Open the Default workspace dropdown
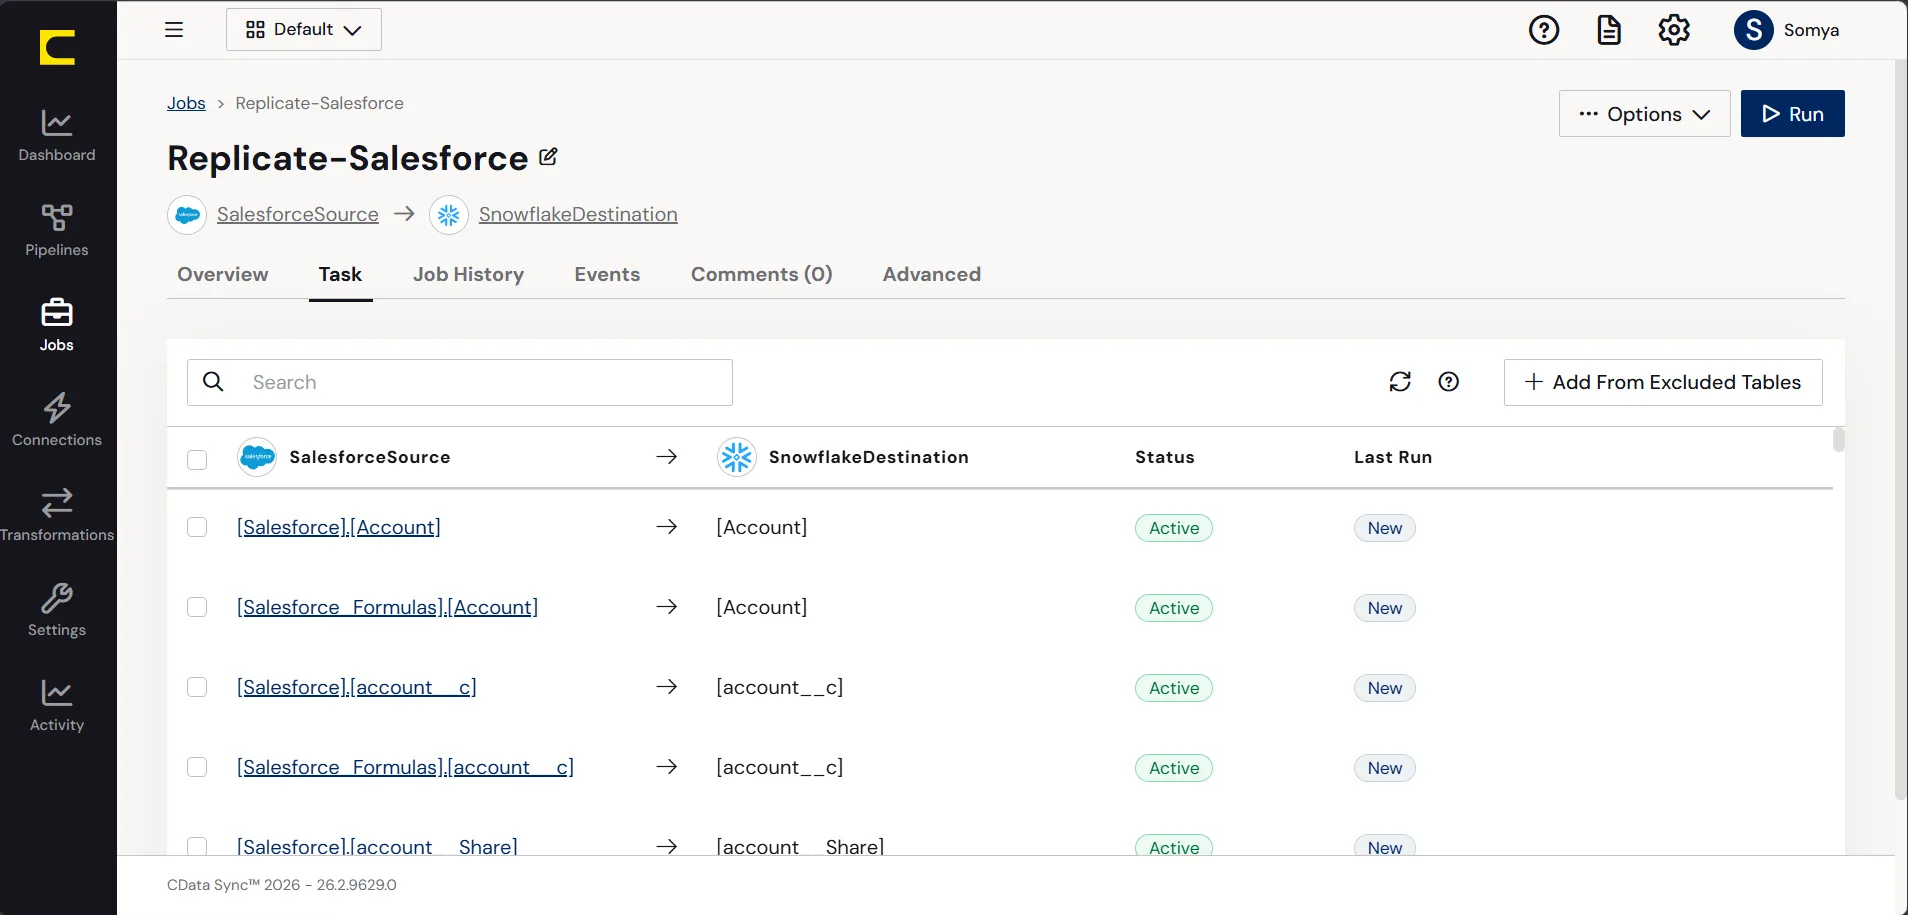 (x=304, y=30)
